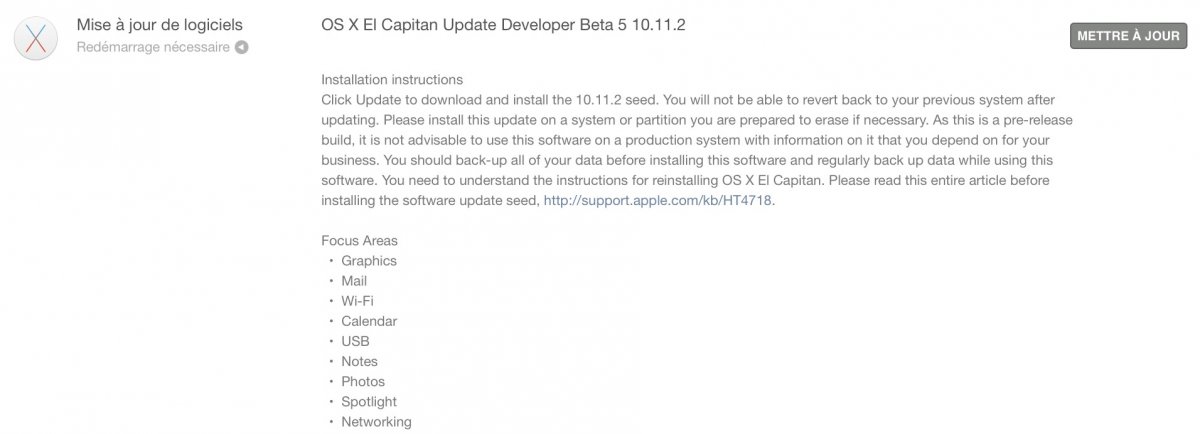
Task: Click the OS X El Capitan Update title
Action: (x=503, y=24)
